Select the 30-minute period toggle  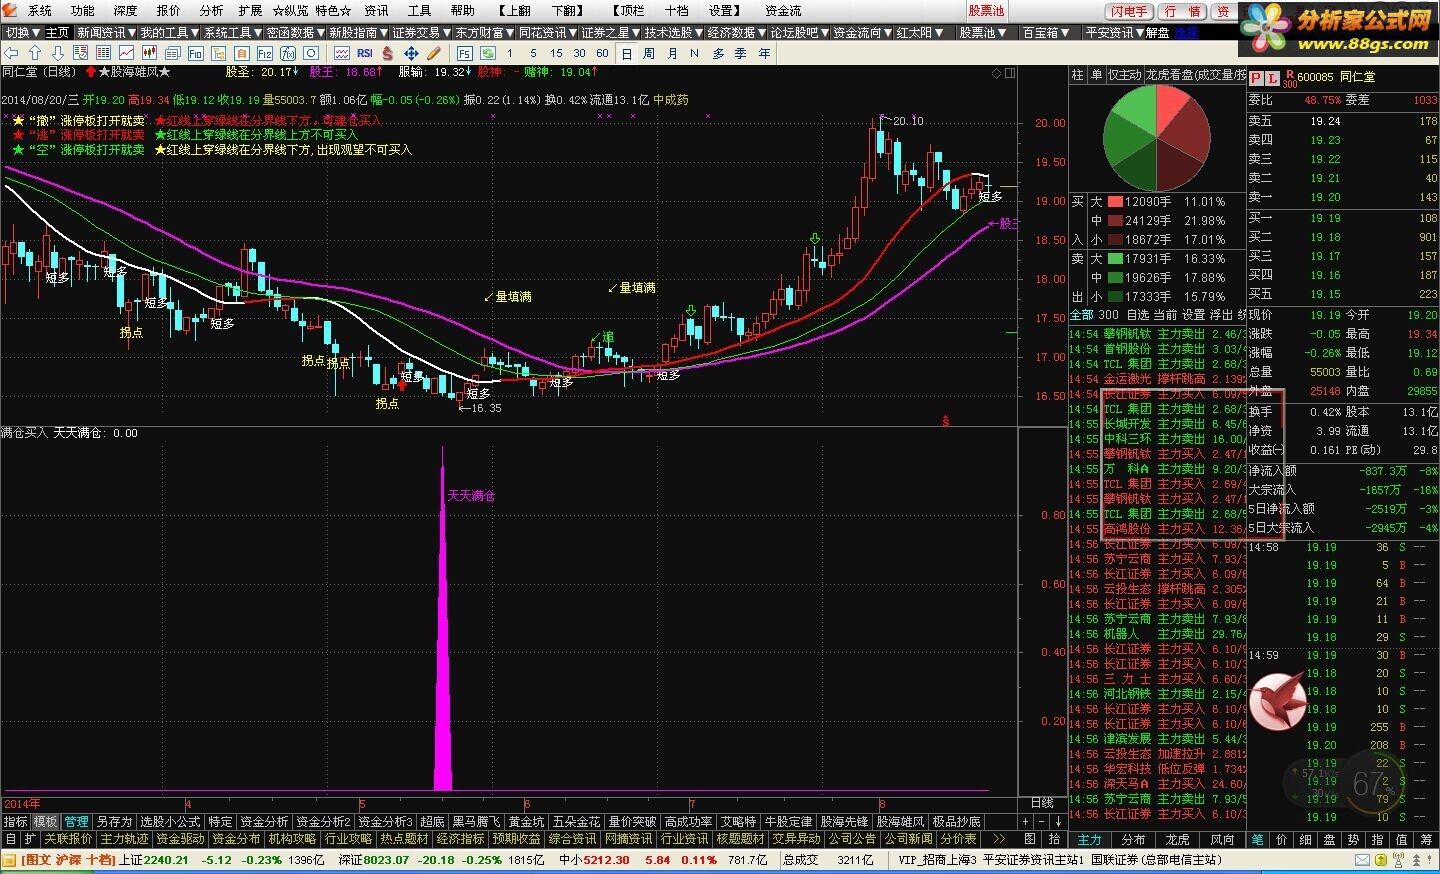(x=580, y=53)
